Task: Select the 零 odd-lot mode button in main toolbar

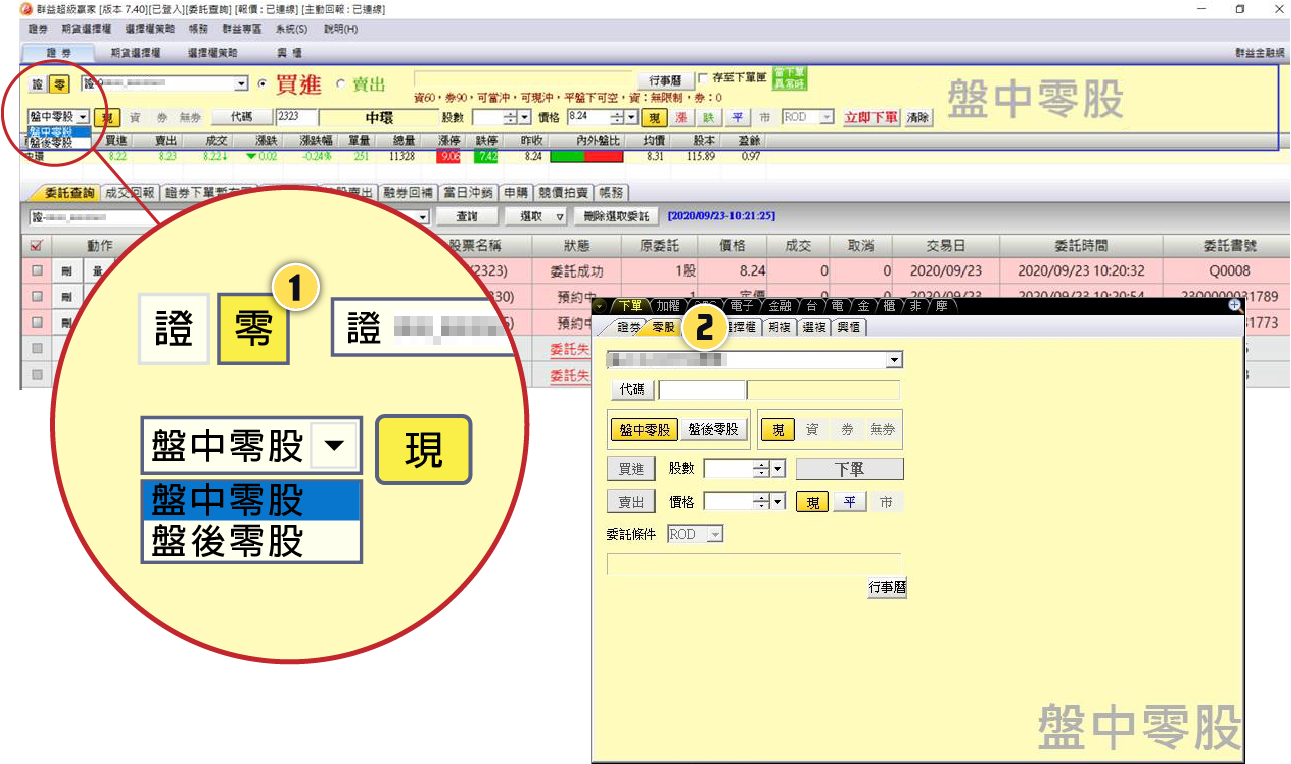Action: tap(59, 84)
